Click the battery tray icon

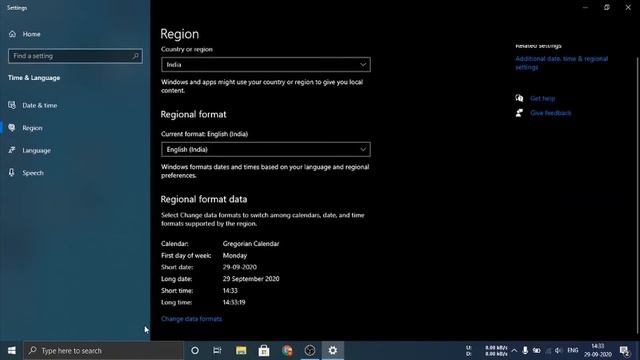tap(536, 351)
